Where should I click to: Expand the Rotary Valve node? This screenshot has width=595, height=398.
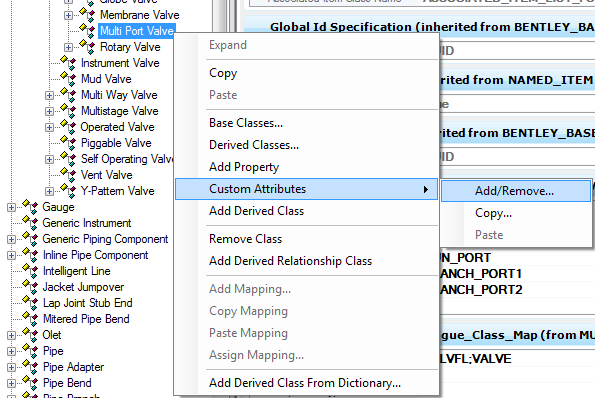pyautogui.click(x=68, y=47)
